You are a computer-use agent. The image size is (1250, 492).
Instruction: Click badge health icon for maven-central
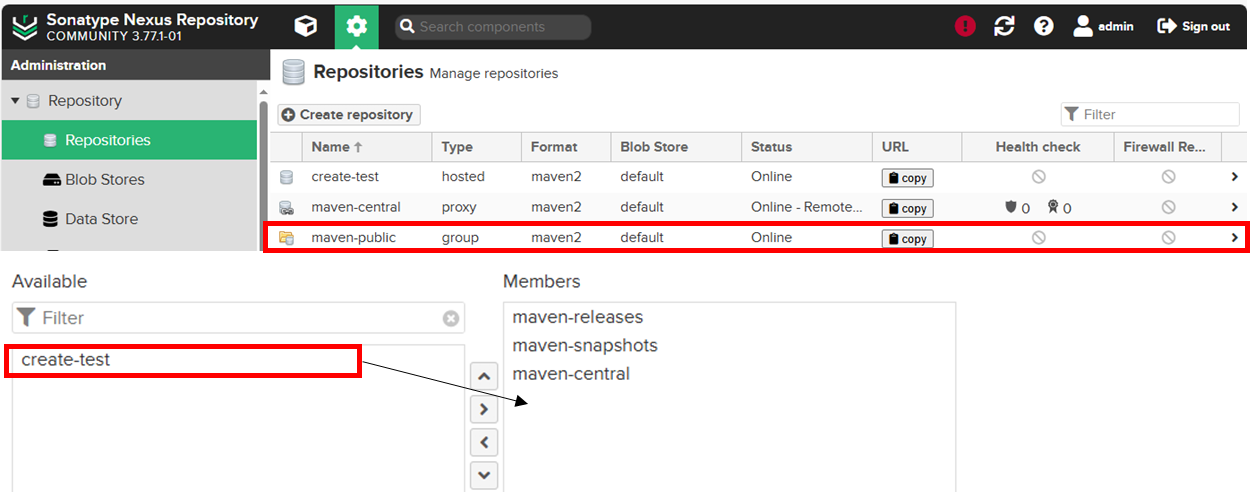click(1053, 207)
